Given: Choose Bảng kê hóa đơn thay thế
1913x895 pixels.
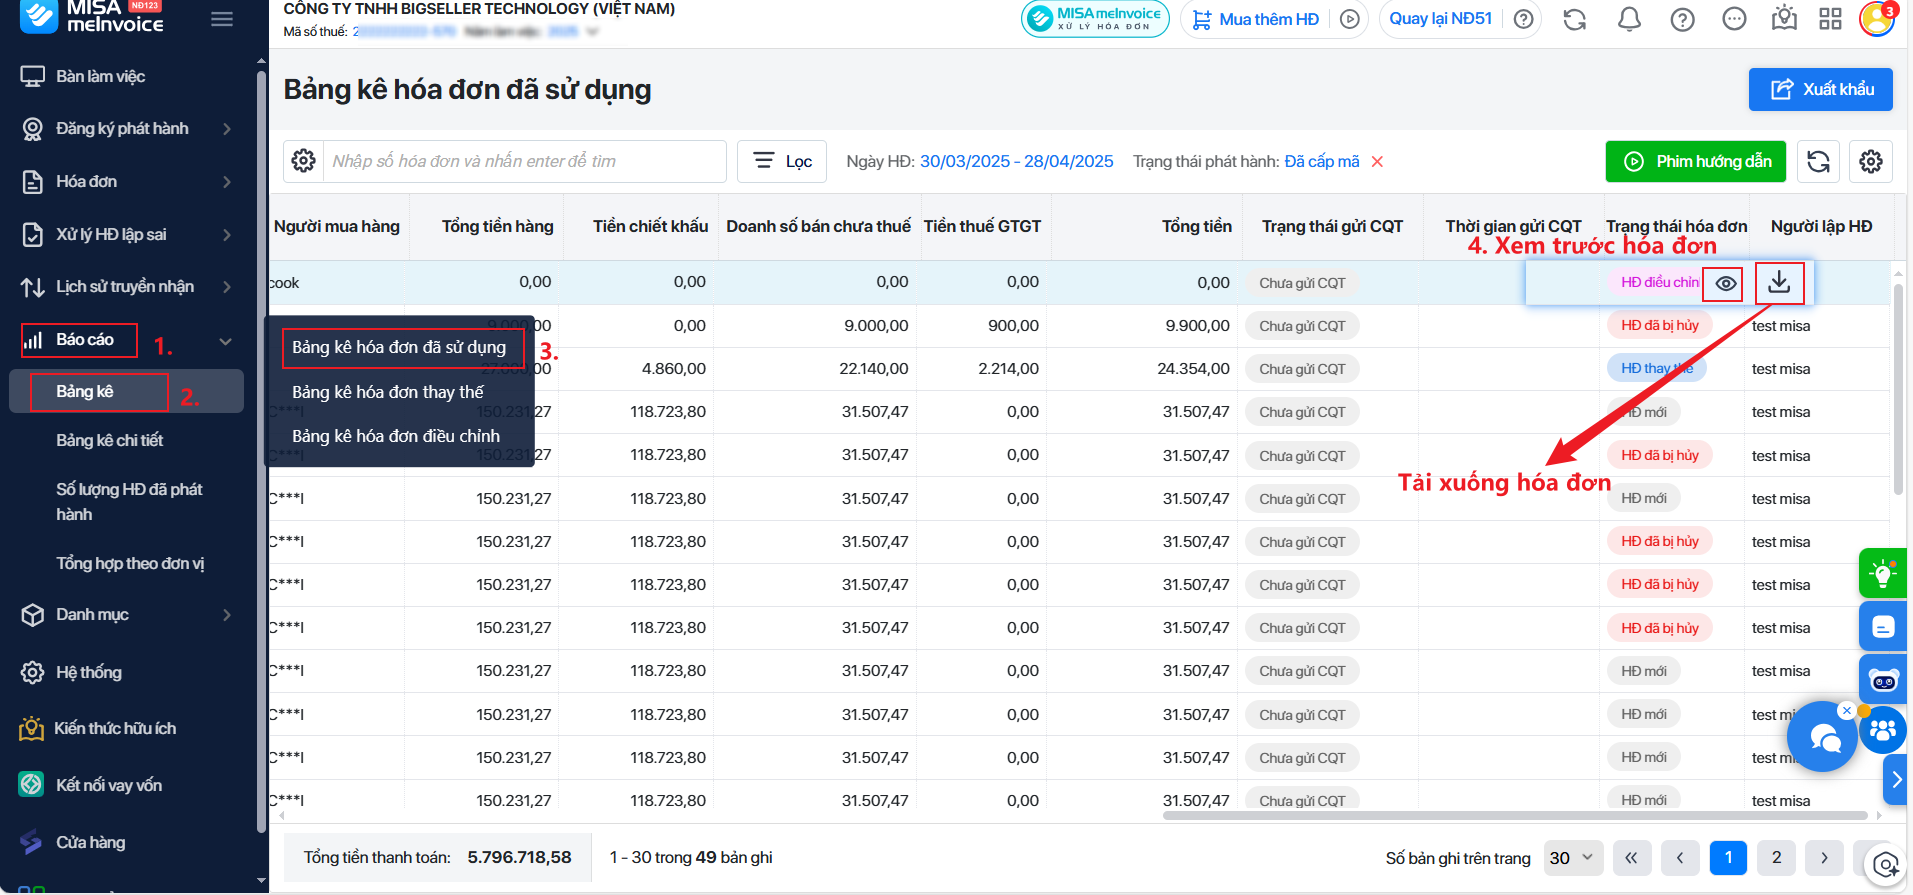Looking at the screenshot, I should pos(388,392).
